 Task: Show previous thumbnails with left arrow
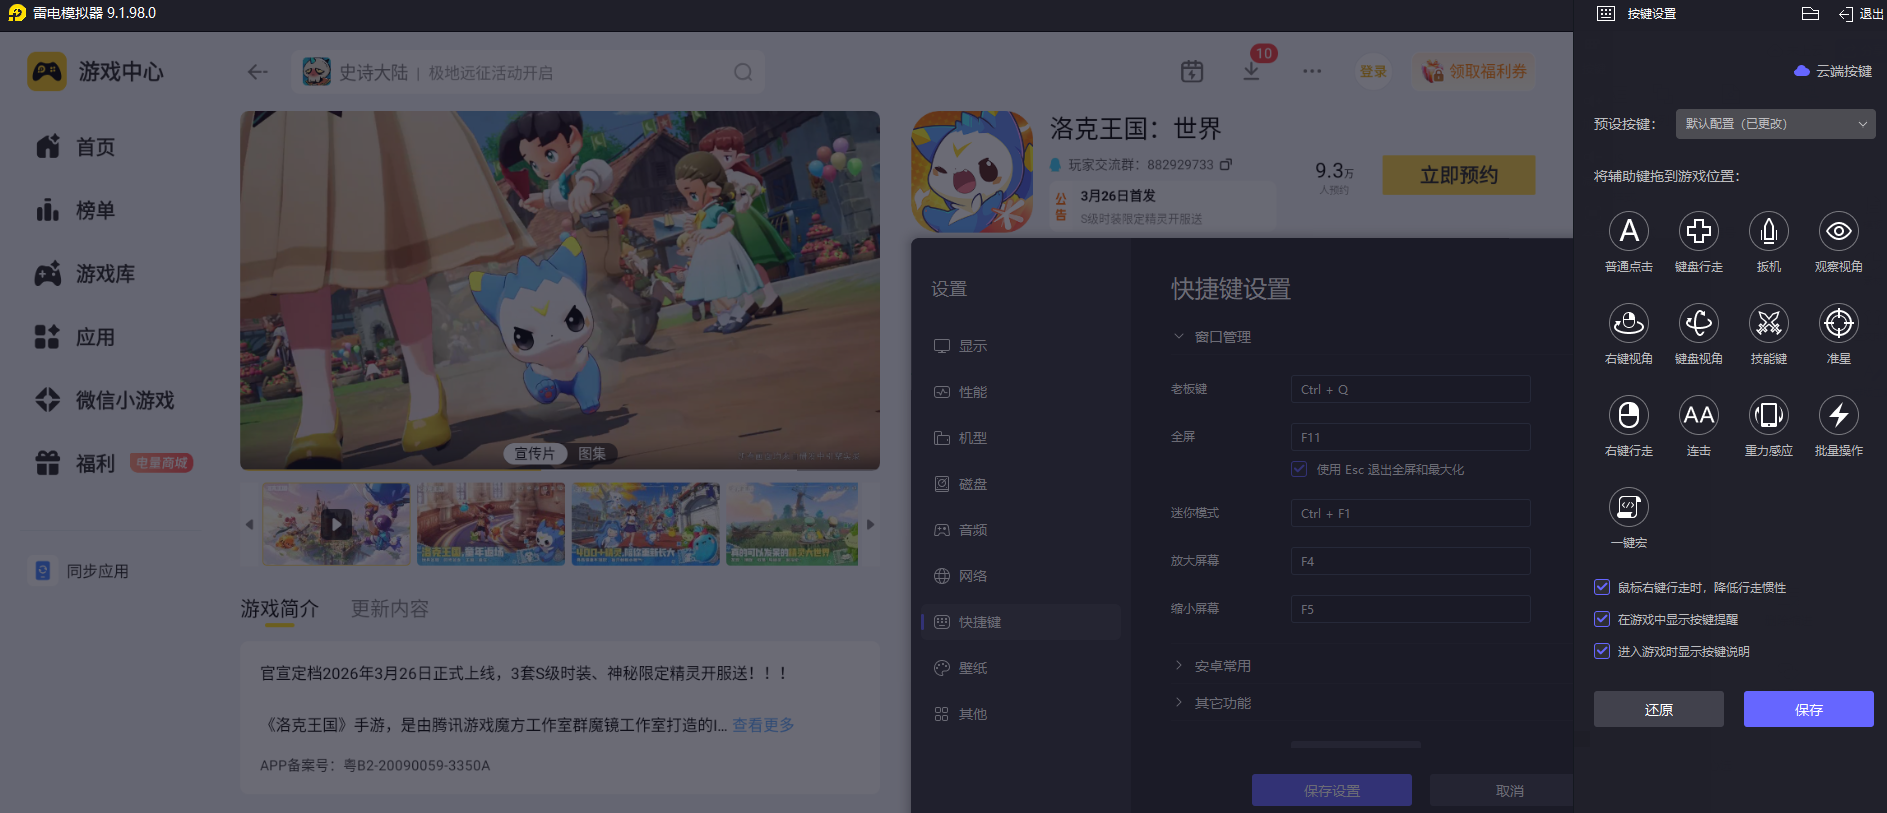(249, 524)
